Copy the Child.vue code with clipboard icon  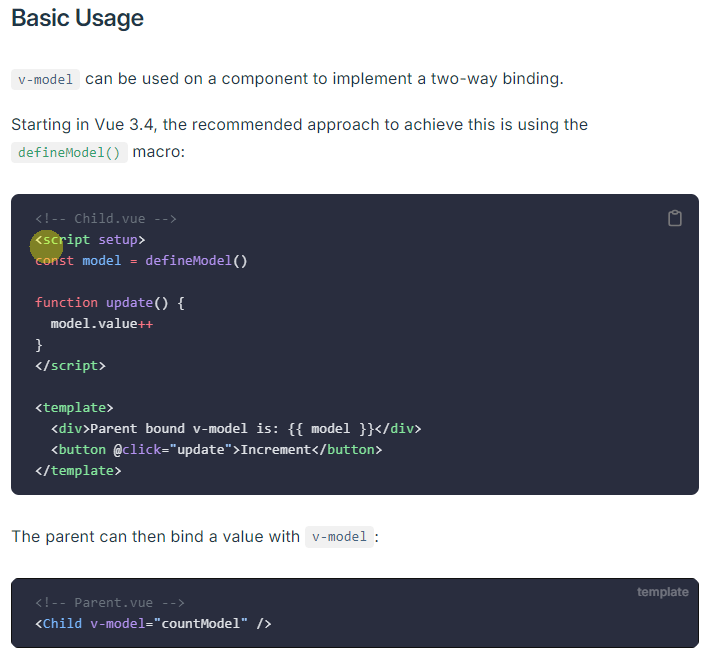point(674,218)
